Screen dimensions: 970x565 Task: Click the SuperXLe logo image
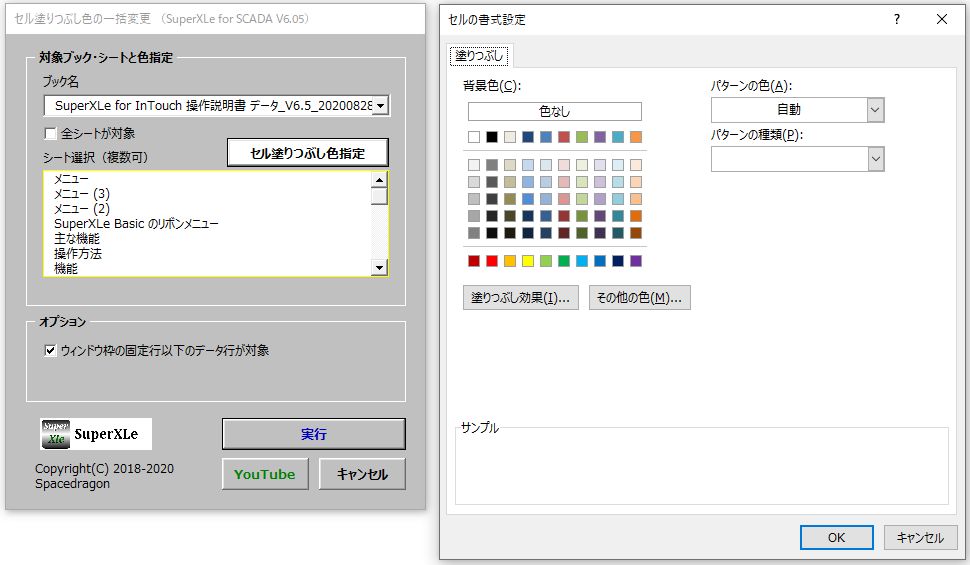96,434
